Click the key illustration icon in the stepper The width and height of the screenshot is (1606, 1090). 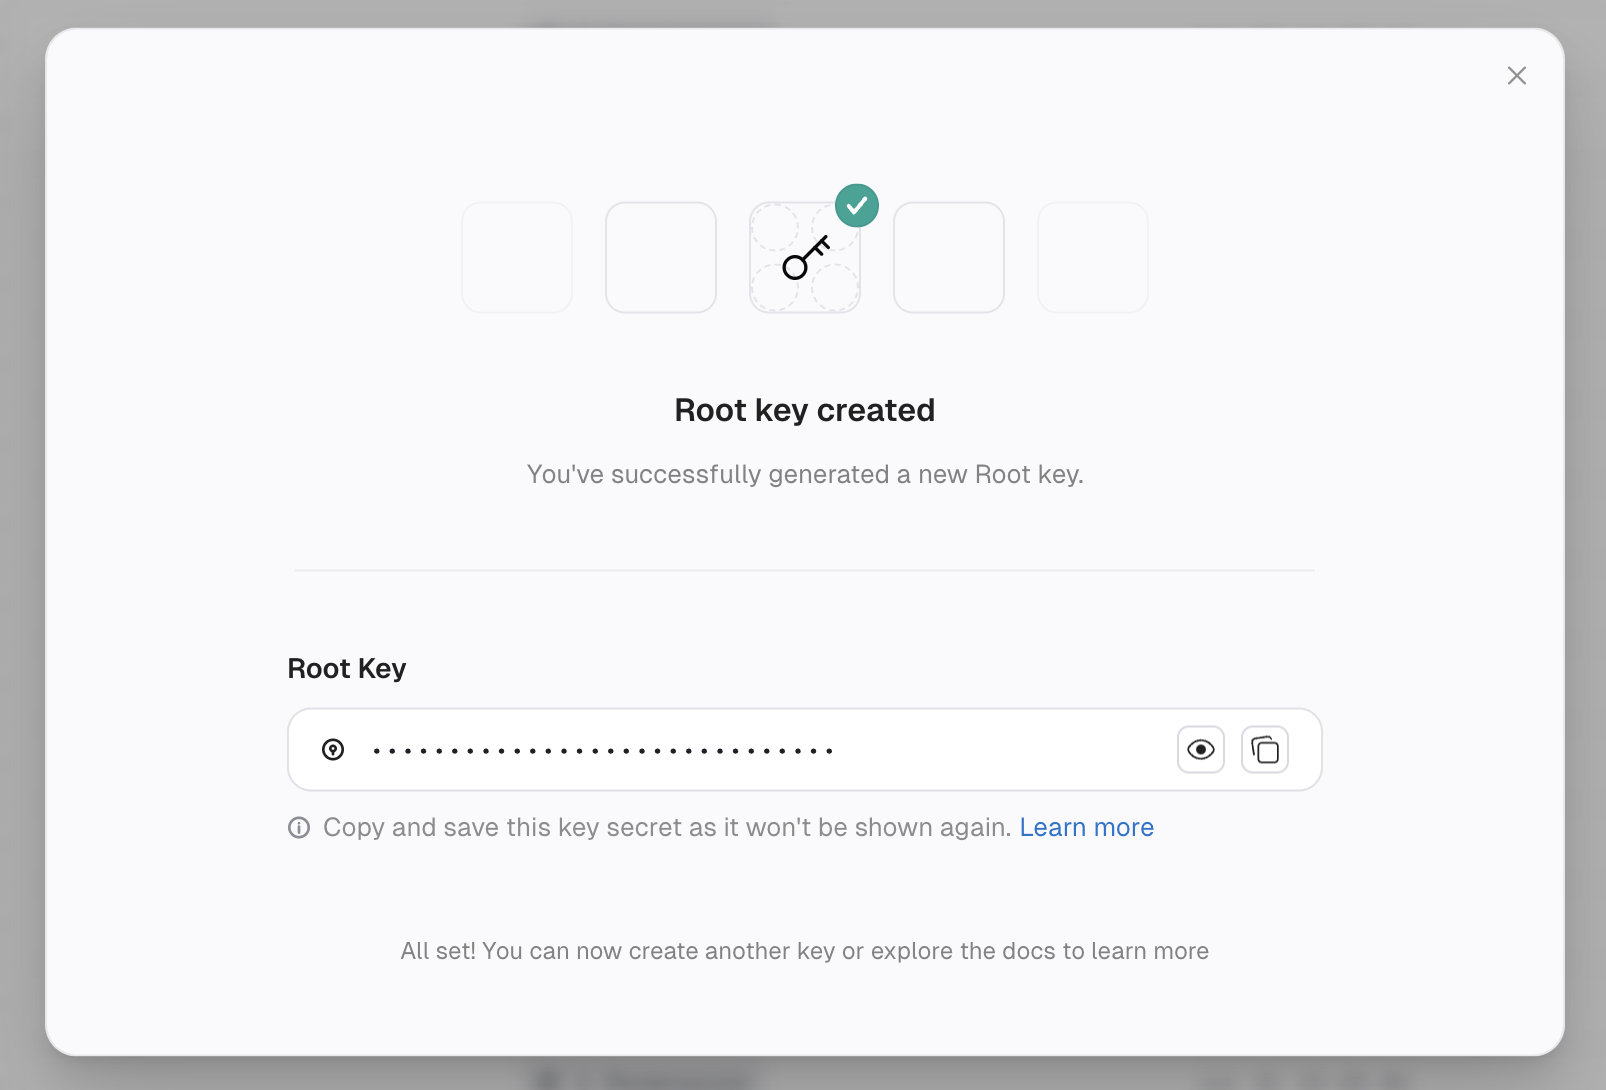click(805, 257)
